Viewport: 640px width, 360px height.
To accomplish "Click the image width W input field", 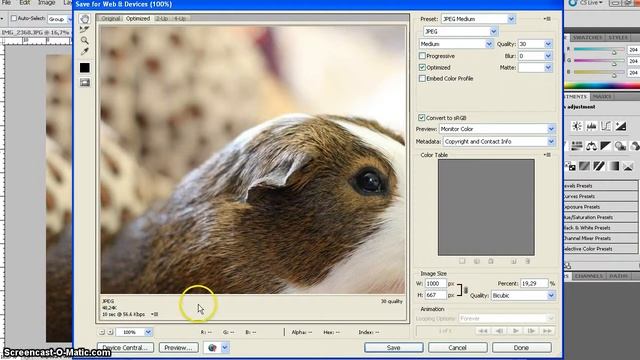I will point(435,283).
